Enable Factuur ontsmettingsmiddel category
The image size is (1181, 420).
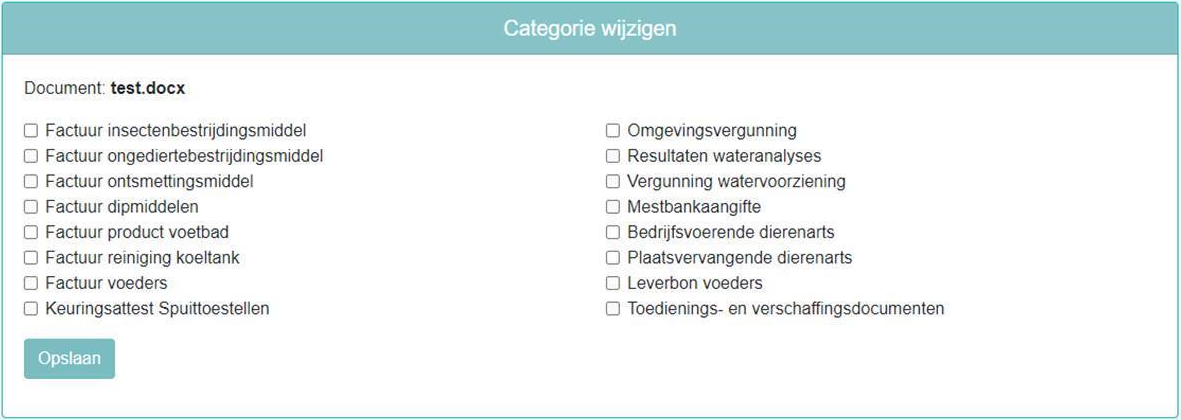point(31,182)
